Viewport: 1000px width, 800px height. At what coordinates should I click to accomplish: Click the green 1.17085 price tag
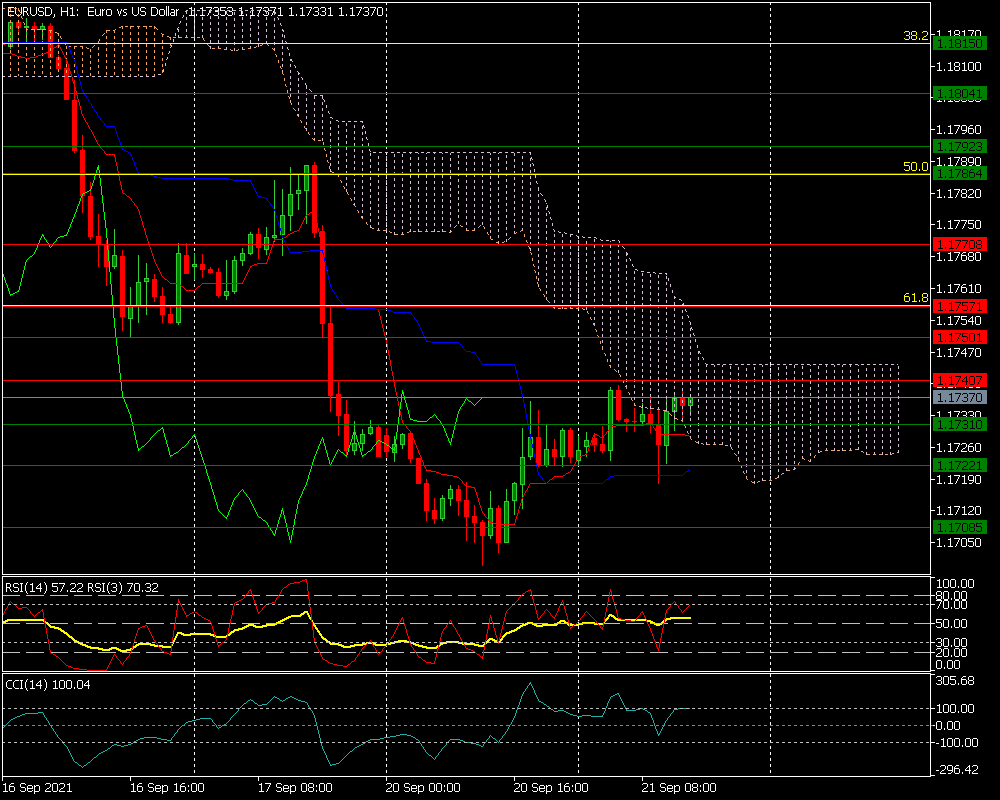point(959,528)
